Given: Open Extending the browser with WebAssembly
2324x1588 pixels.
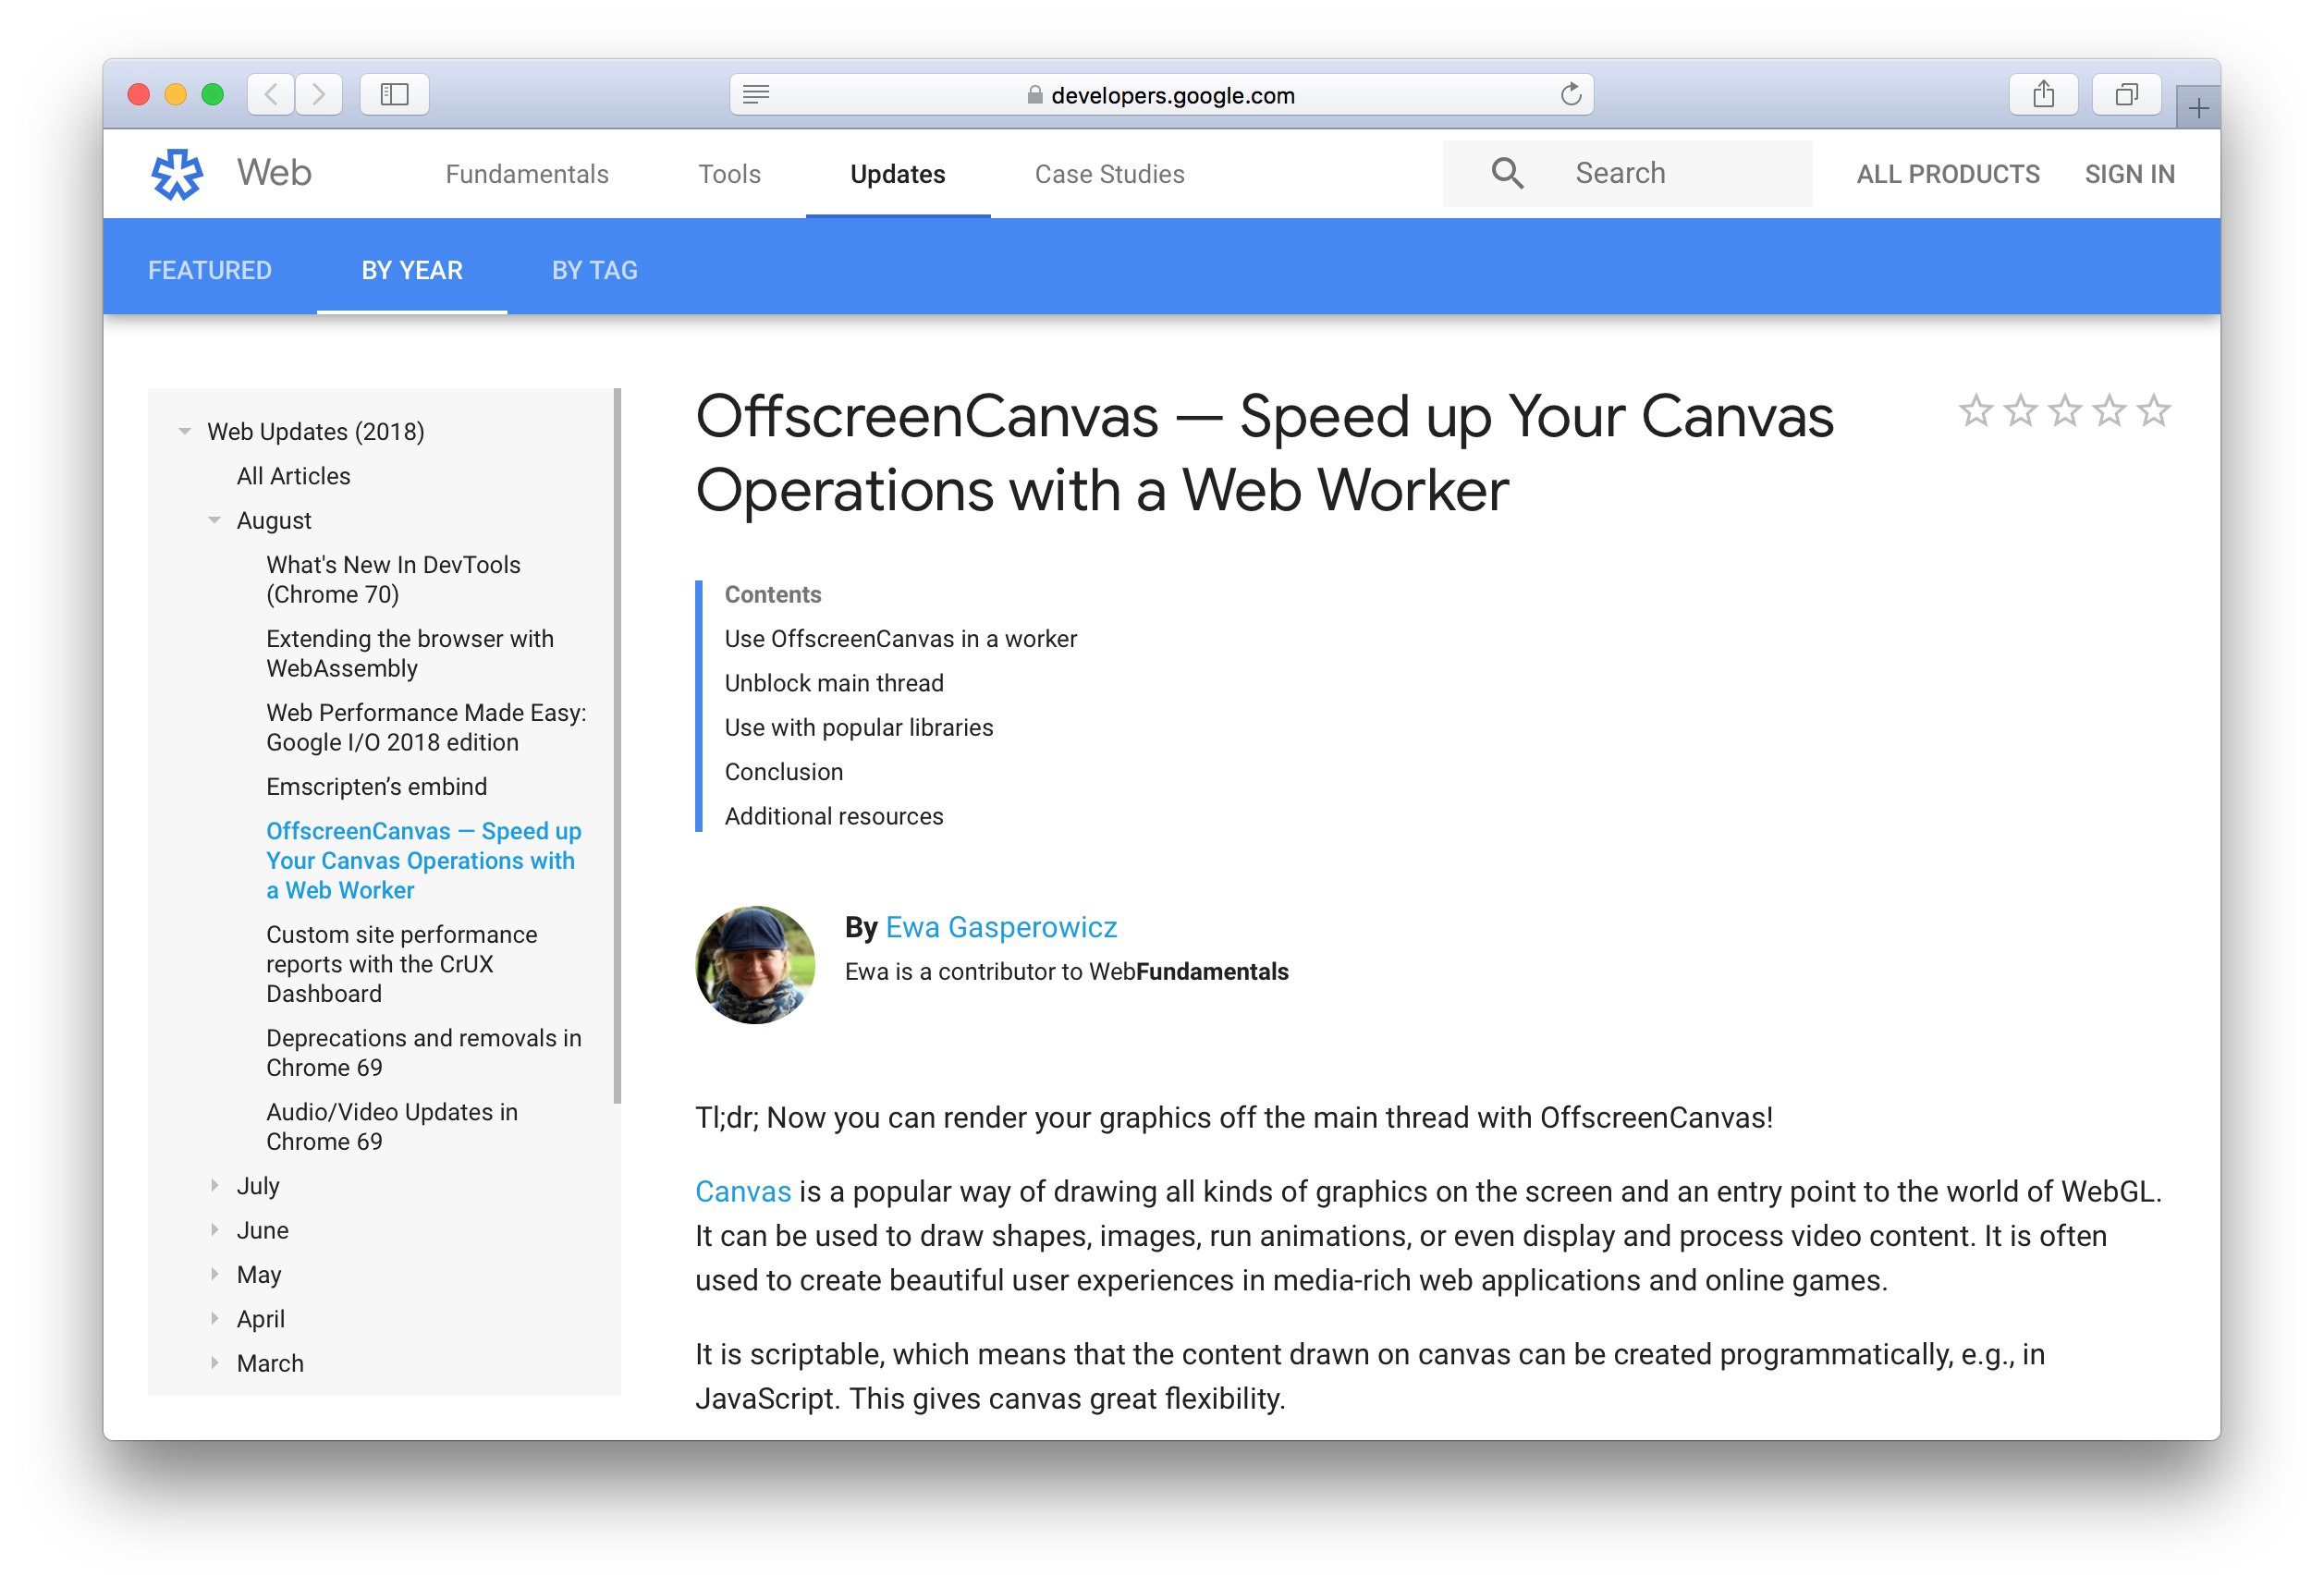Looking at the screenshot, I should click(x=409, y=653).
